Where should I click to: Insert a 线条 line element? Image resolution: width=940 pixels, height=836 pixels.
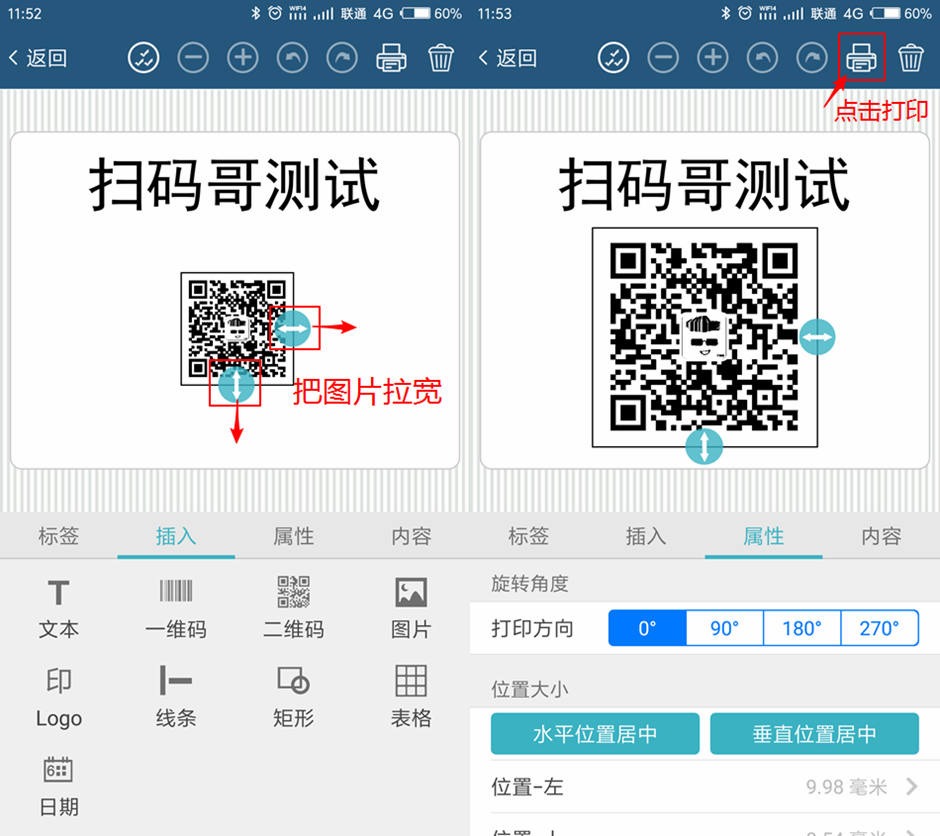[x=176, y=697]
